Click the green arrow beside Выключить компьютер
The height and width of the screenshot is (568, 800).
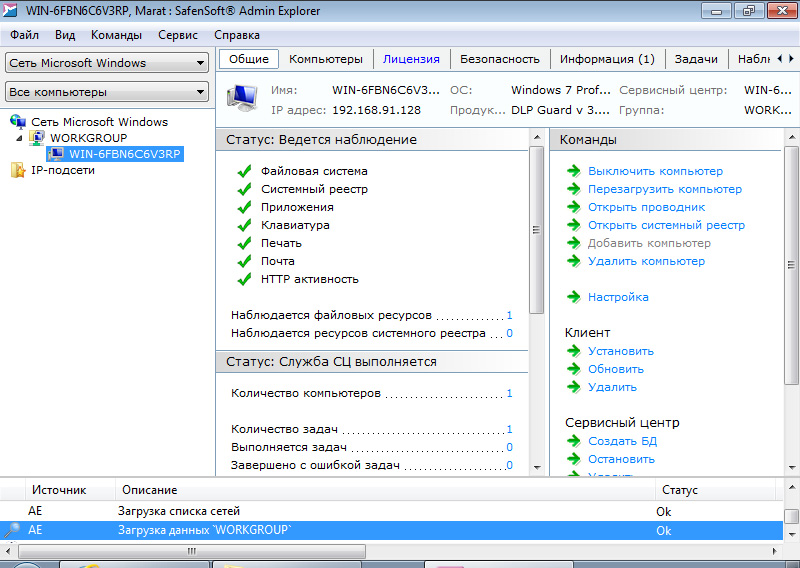pyautogui.click(x=574, y=171)
